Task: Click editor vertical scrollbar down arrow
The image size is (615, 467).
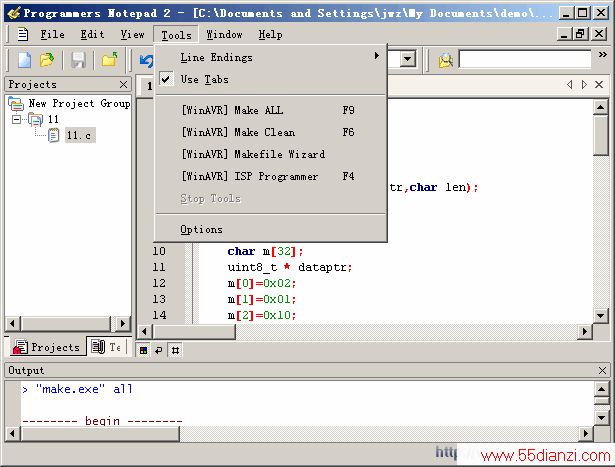Action: tap(600, 316)
